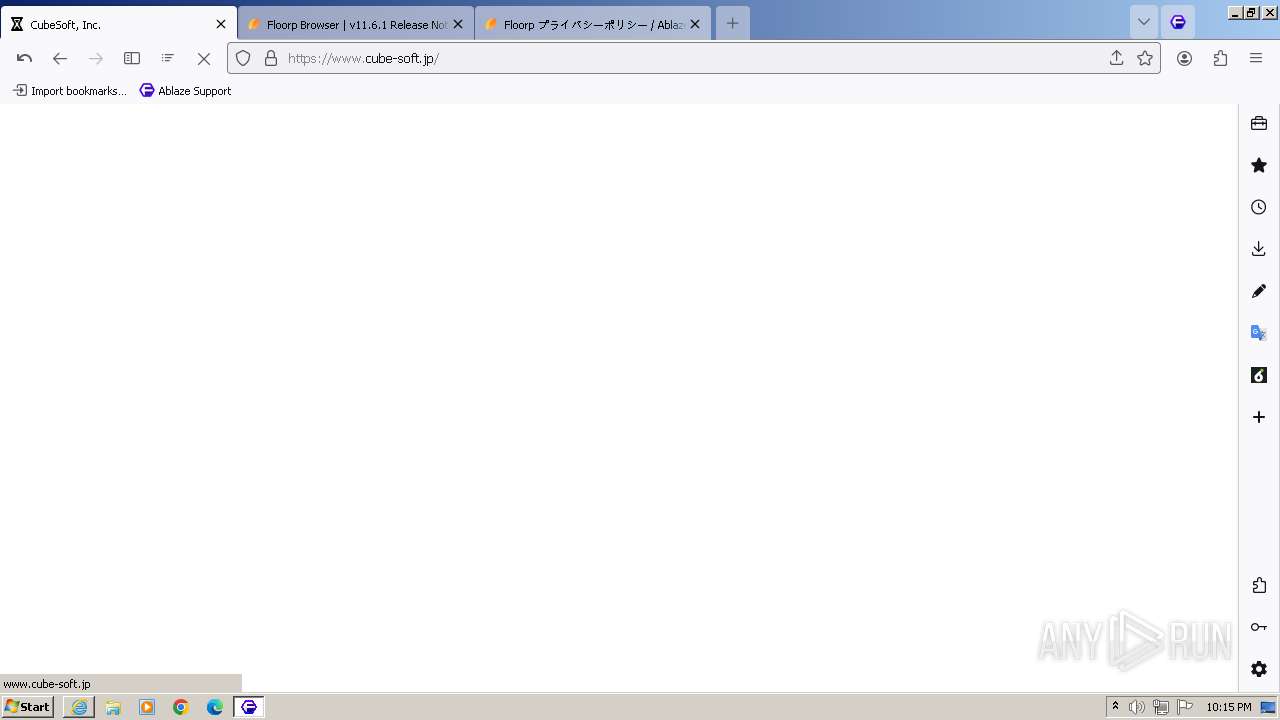Open sidebar notes pencil panel

1259,291
